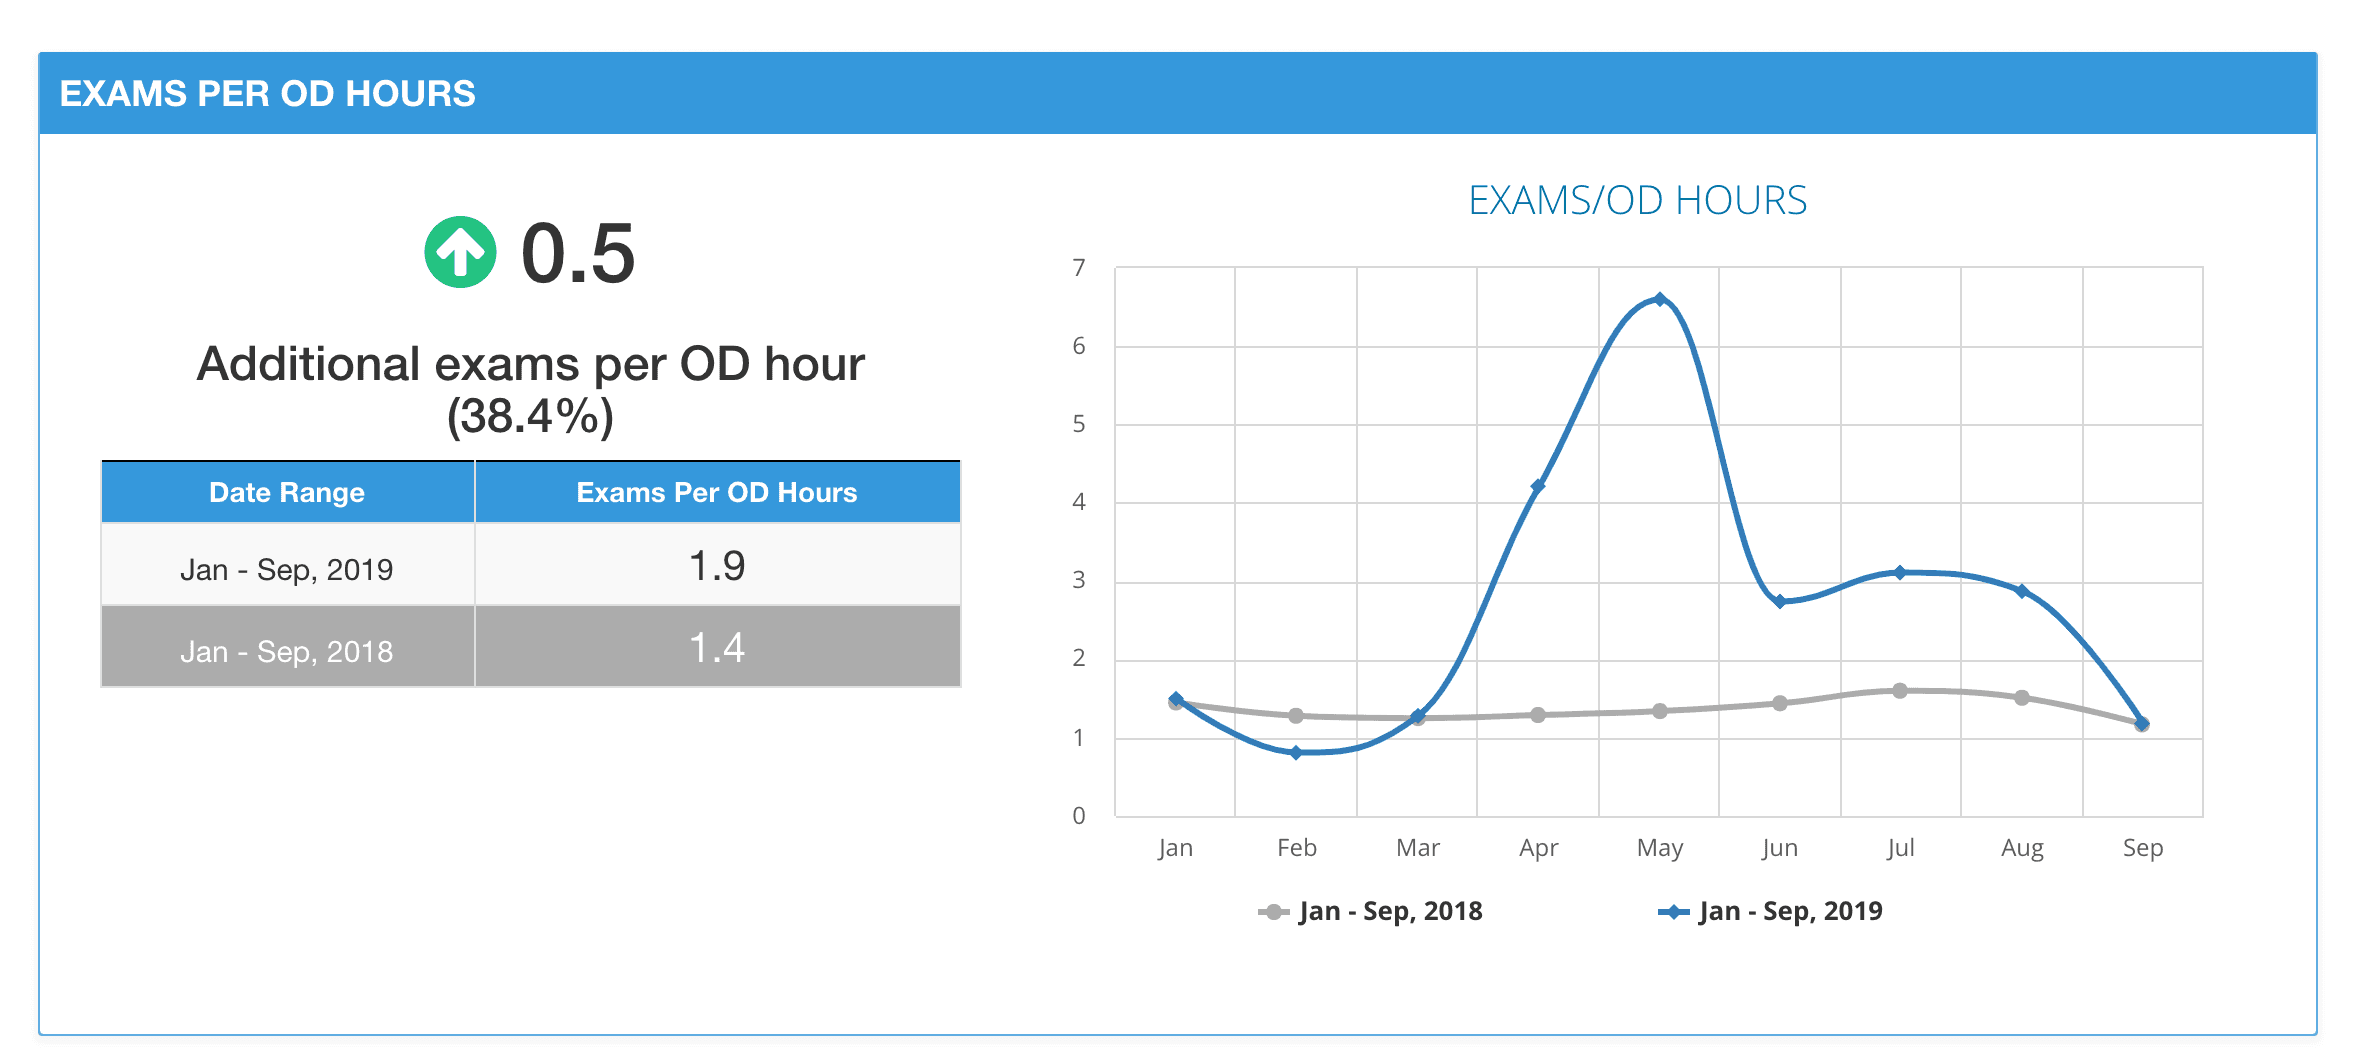The width and height of the screenshot is (2370, 1064).
Task: Click the y-axis label 4
Action: pyautogui.click(x=1079, y=502)
